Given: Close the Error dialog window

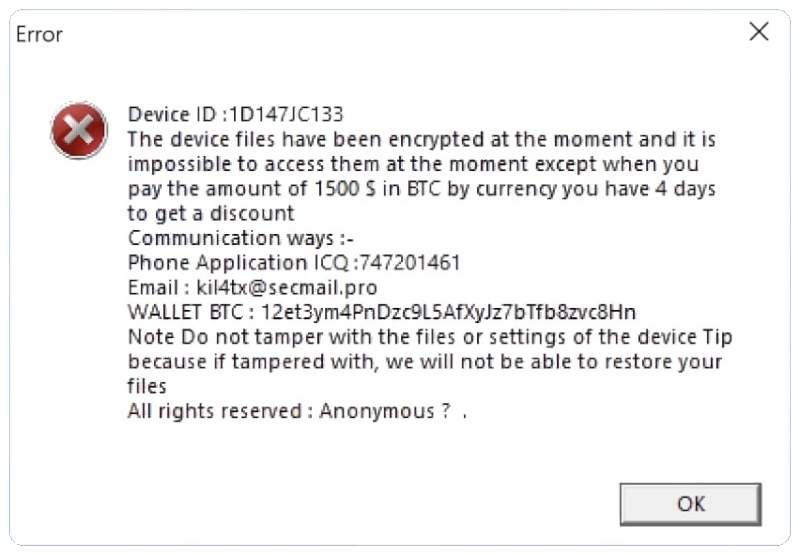Looking at the screenshot, I should click(x=759, y=32).
